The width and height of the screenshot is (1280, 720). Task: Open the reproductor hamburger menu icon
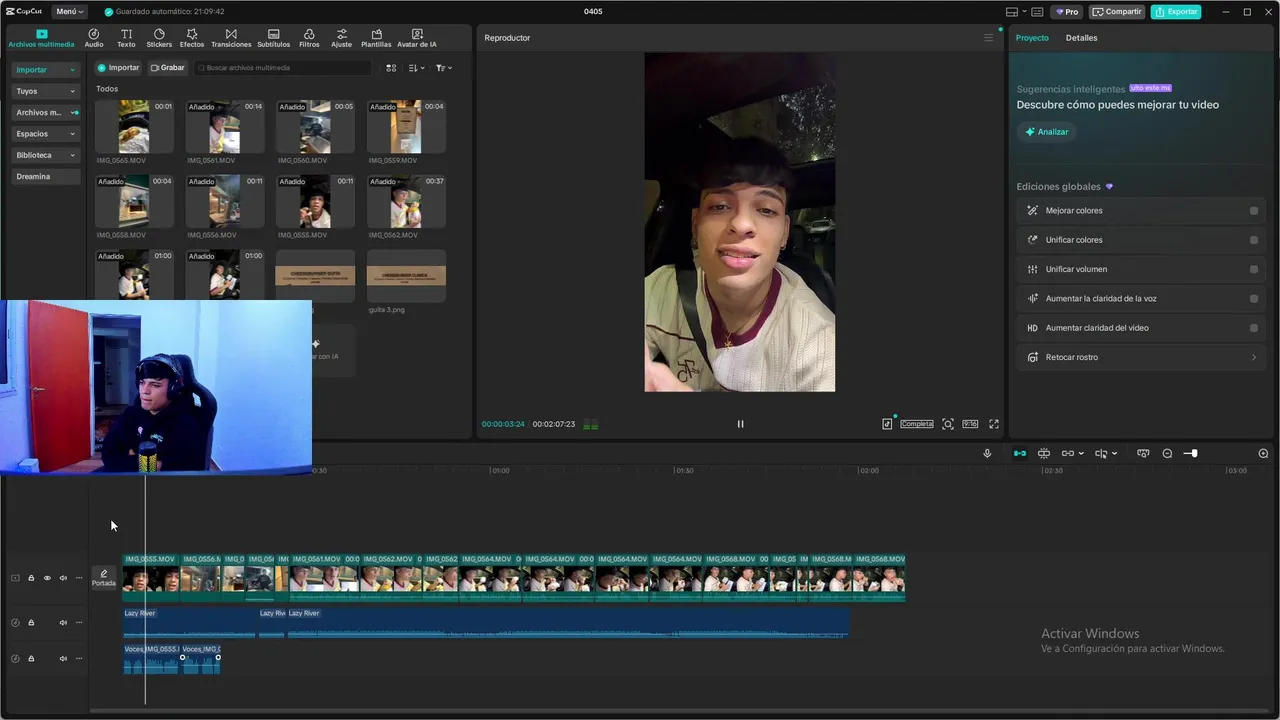(x=989, y=38)
